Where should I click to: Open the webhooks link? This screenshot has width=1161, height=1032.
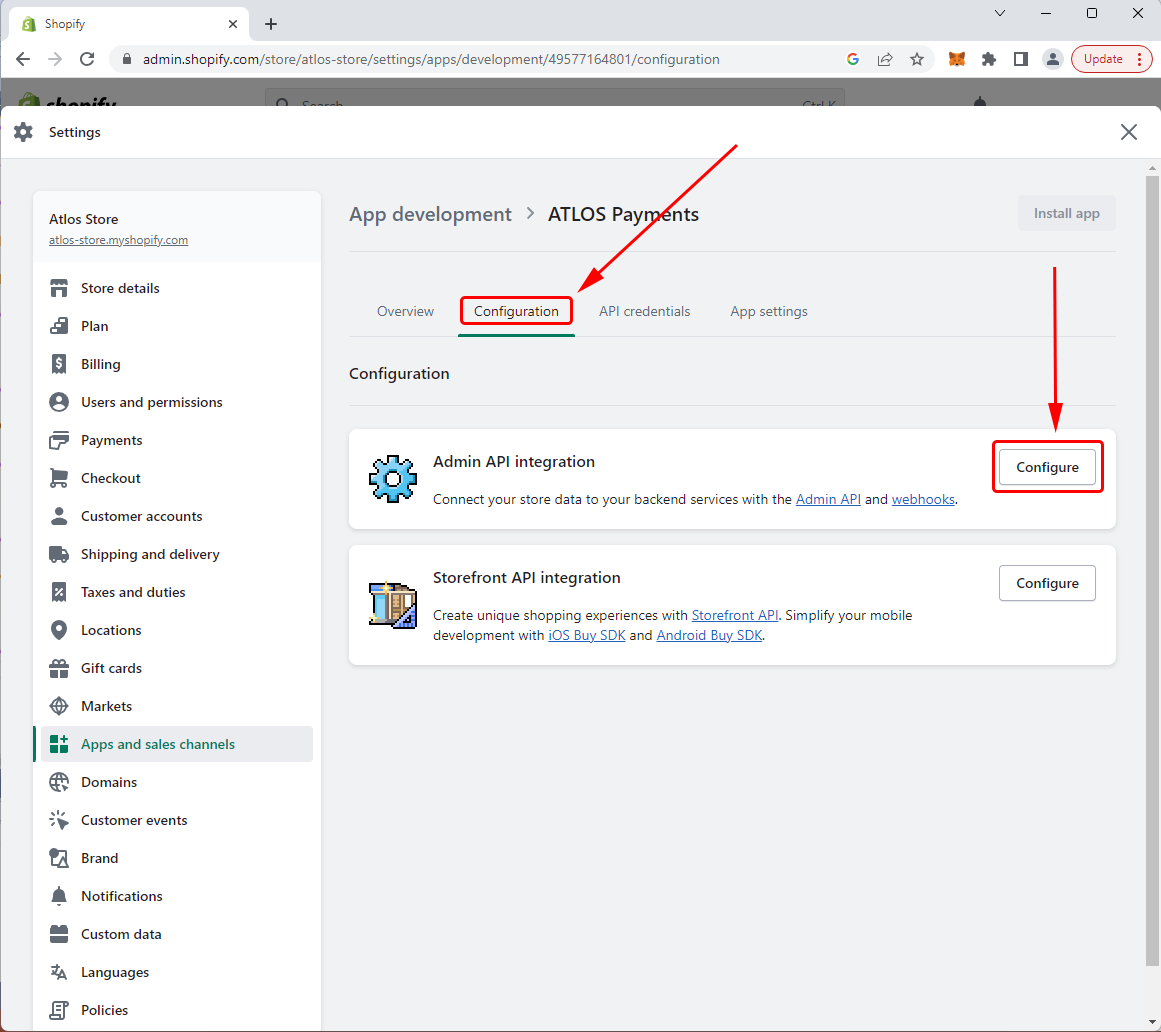pyautogui.click(x=923, y=500)
